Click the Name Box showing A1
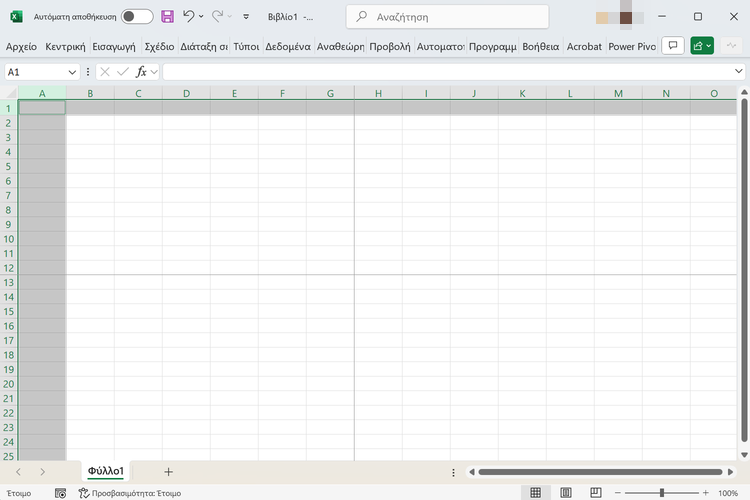This screenshot has width=750, height=500. (x=36, y=72)
